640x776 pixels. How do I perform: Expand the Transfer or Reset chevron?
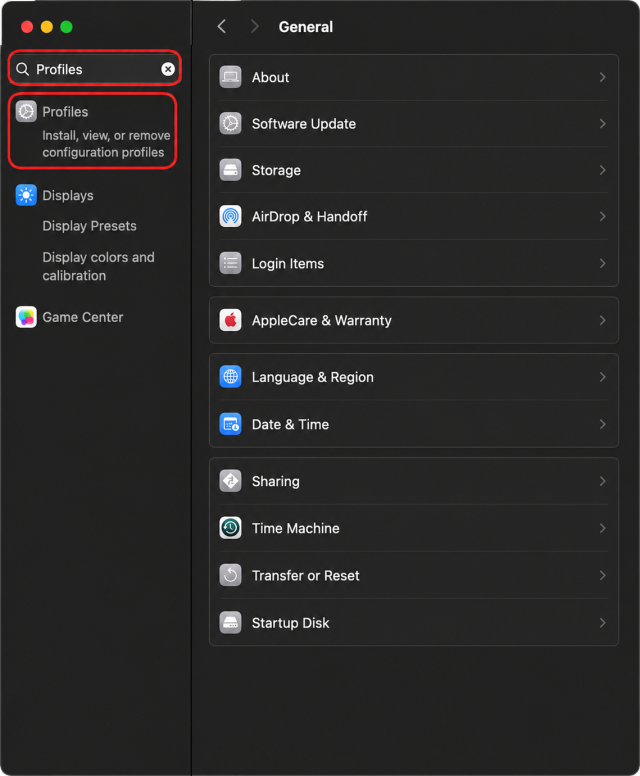tap(602, 575)
